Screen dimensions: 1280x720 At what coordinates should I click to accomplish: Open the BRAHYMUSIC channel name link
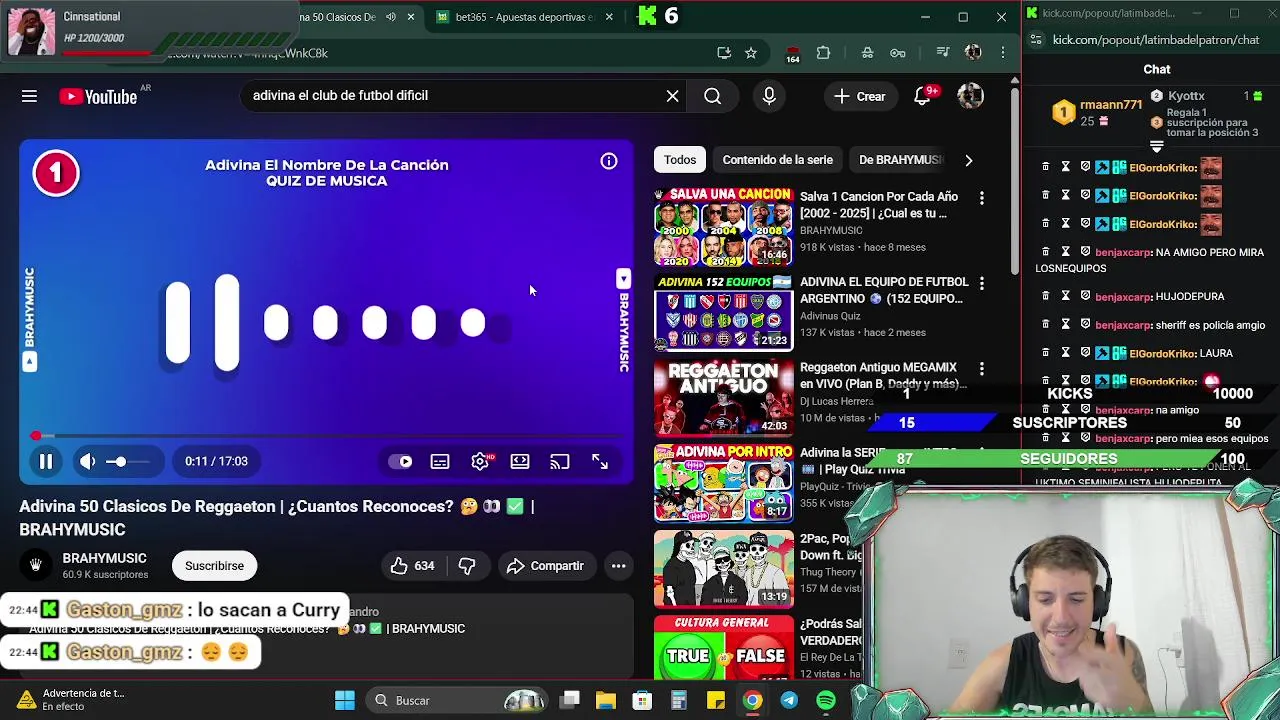[x=104, y=558]
